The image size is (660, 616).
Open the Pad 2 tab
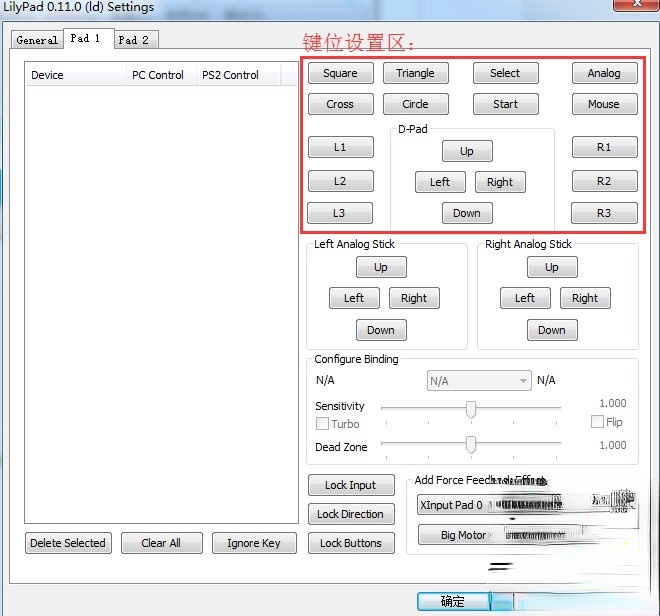point(136,40)
